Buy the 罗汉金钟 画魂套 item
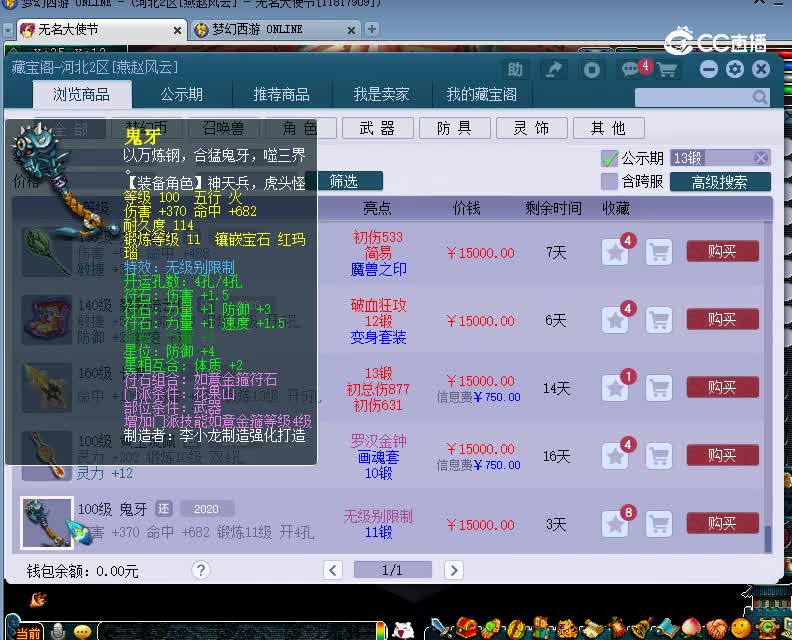 (722, 456)
